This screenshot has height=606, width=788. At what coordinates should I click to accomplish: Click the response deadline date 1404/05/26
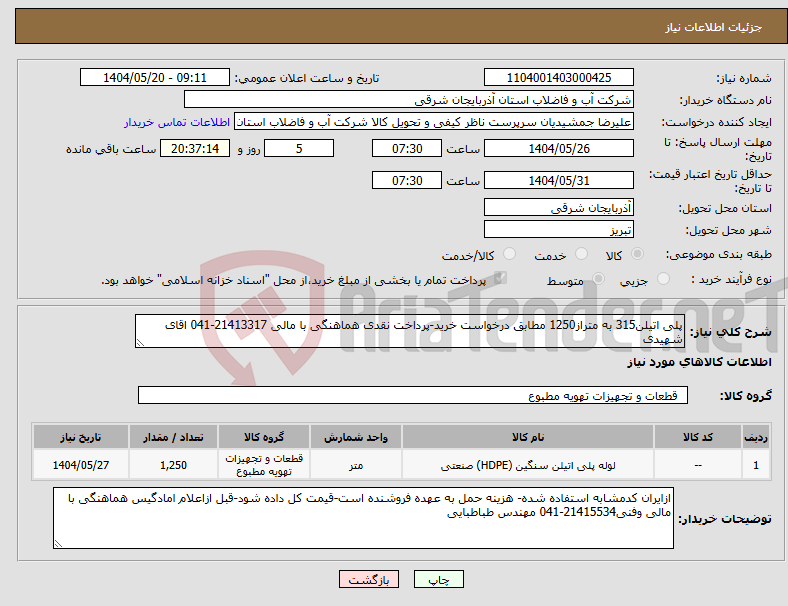click(x=558, y=149)
